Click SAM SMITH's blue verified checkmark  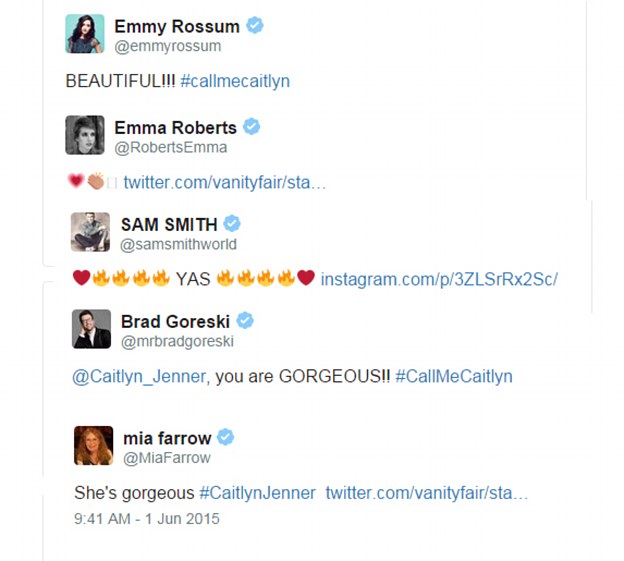pos(232,224)
